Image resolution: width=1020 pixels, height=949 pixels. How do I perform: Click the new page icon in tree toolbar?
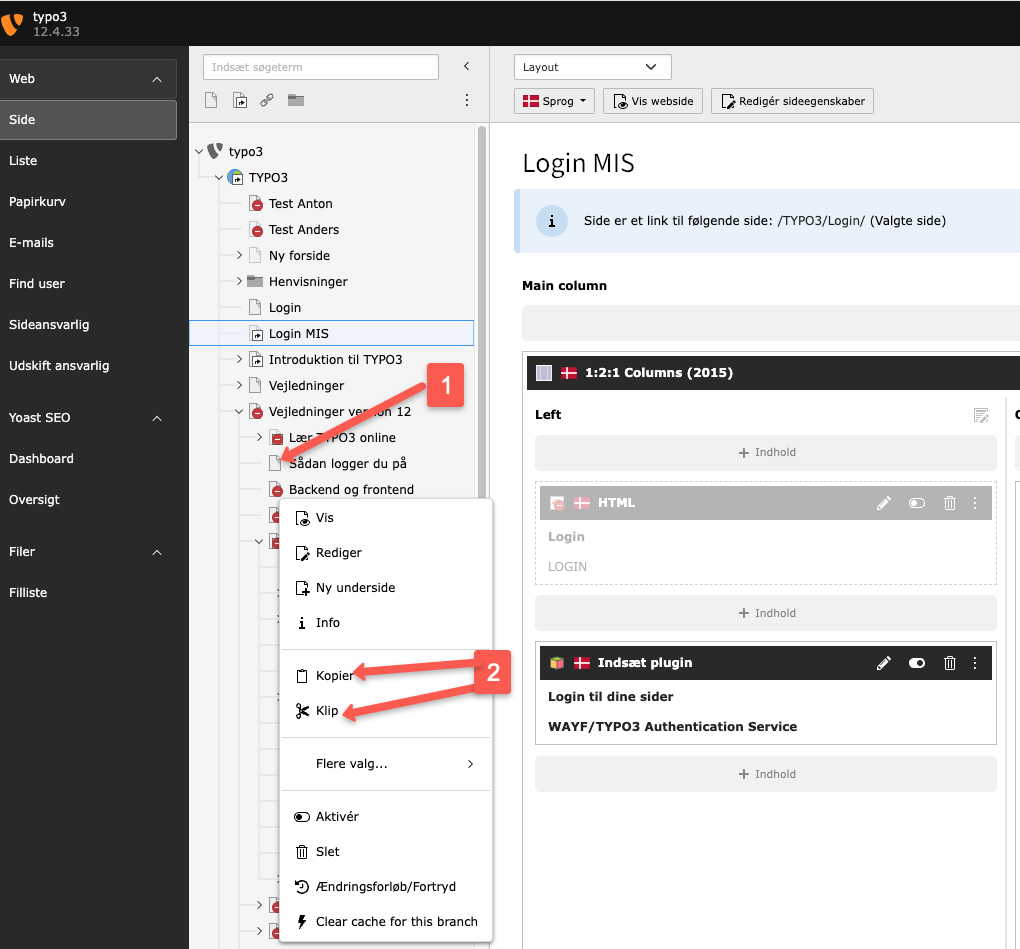(x=211, y=100)
